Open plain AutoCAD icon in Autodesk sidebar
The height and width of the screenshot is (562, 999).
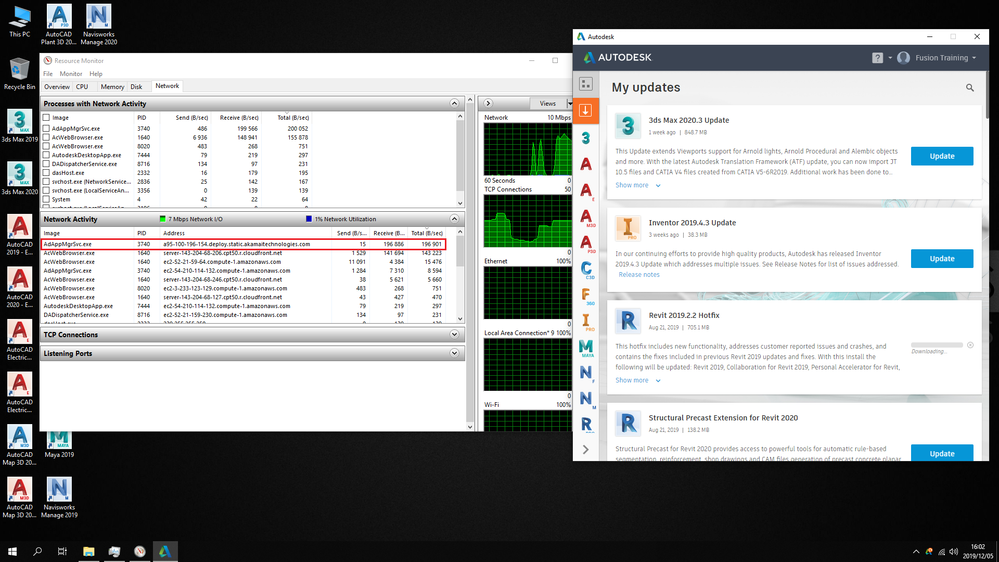[586, 164]
